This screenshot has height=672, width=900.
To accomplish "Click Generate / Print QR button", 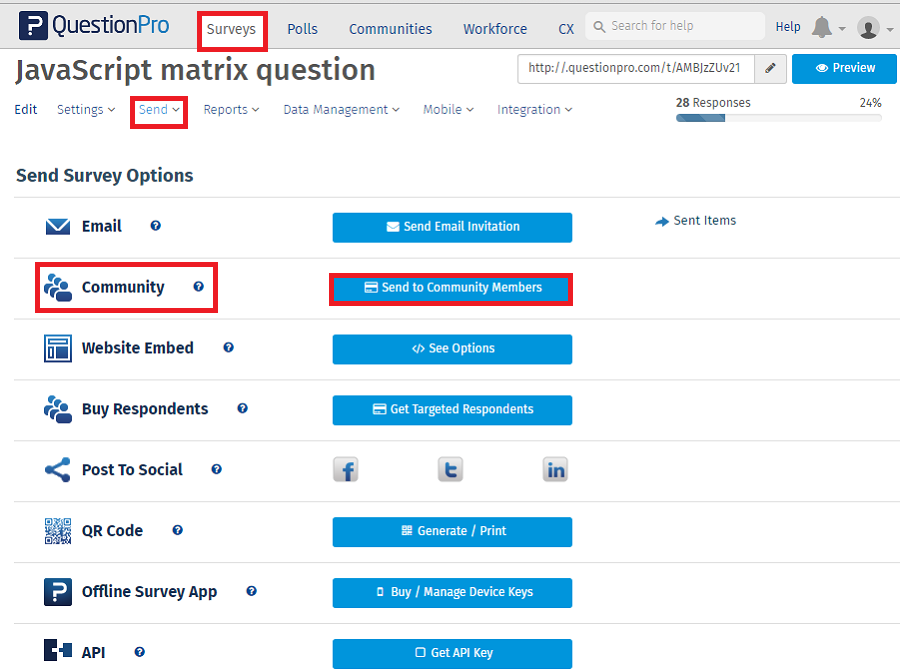I will 452,531.
